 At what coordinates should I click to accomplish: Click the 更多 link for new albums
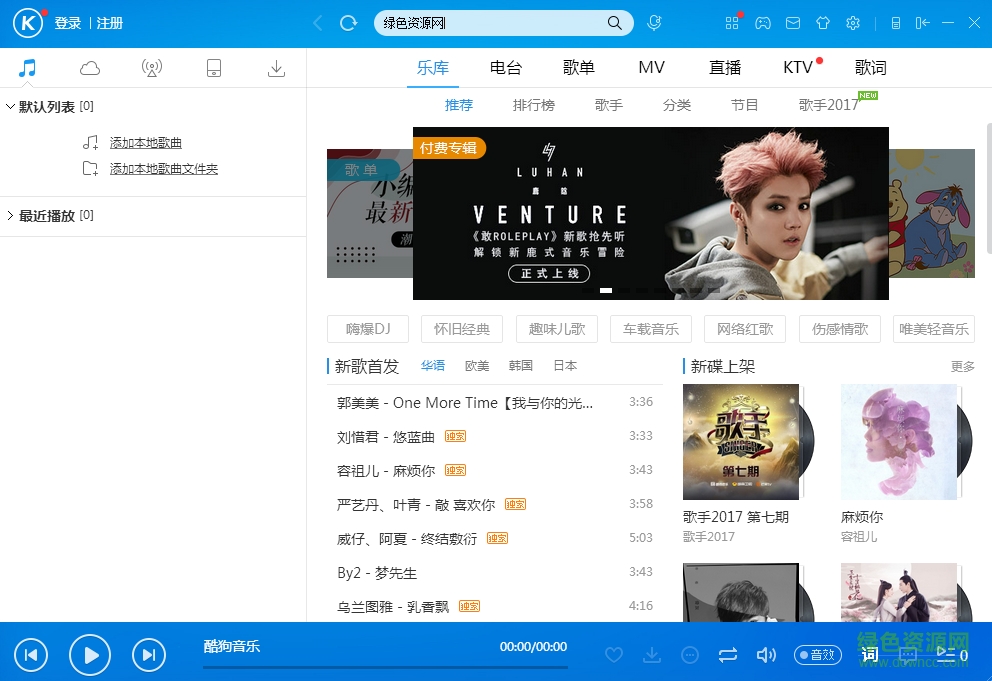pyautogui.click(x=962, y=366)
